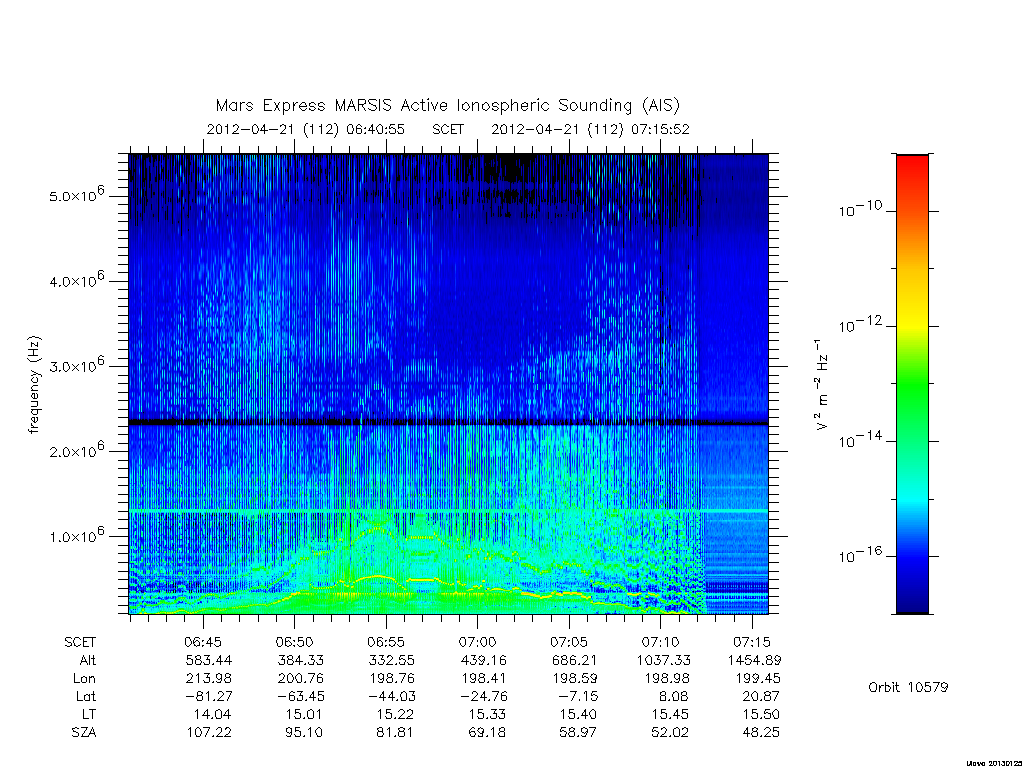Click the 07:00 time tick label

click(477, 642)
